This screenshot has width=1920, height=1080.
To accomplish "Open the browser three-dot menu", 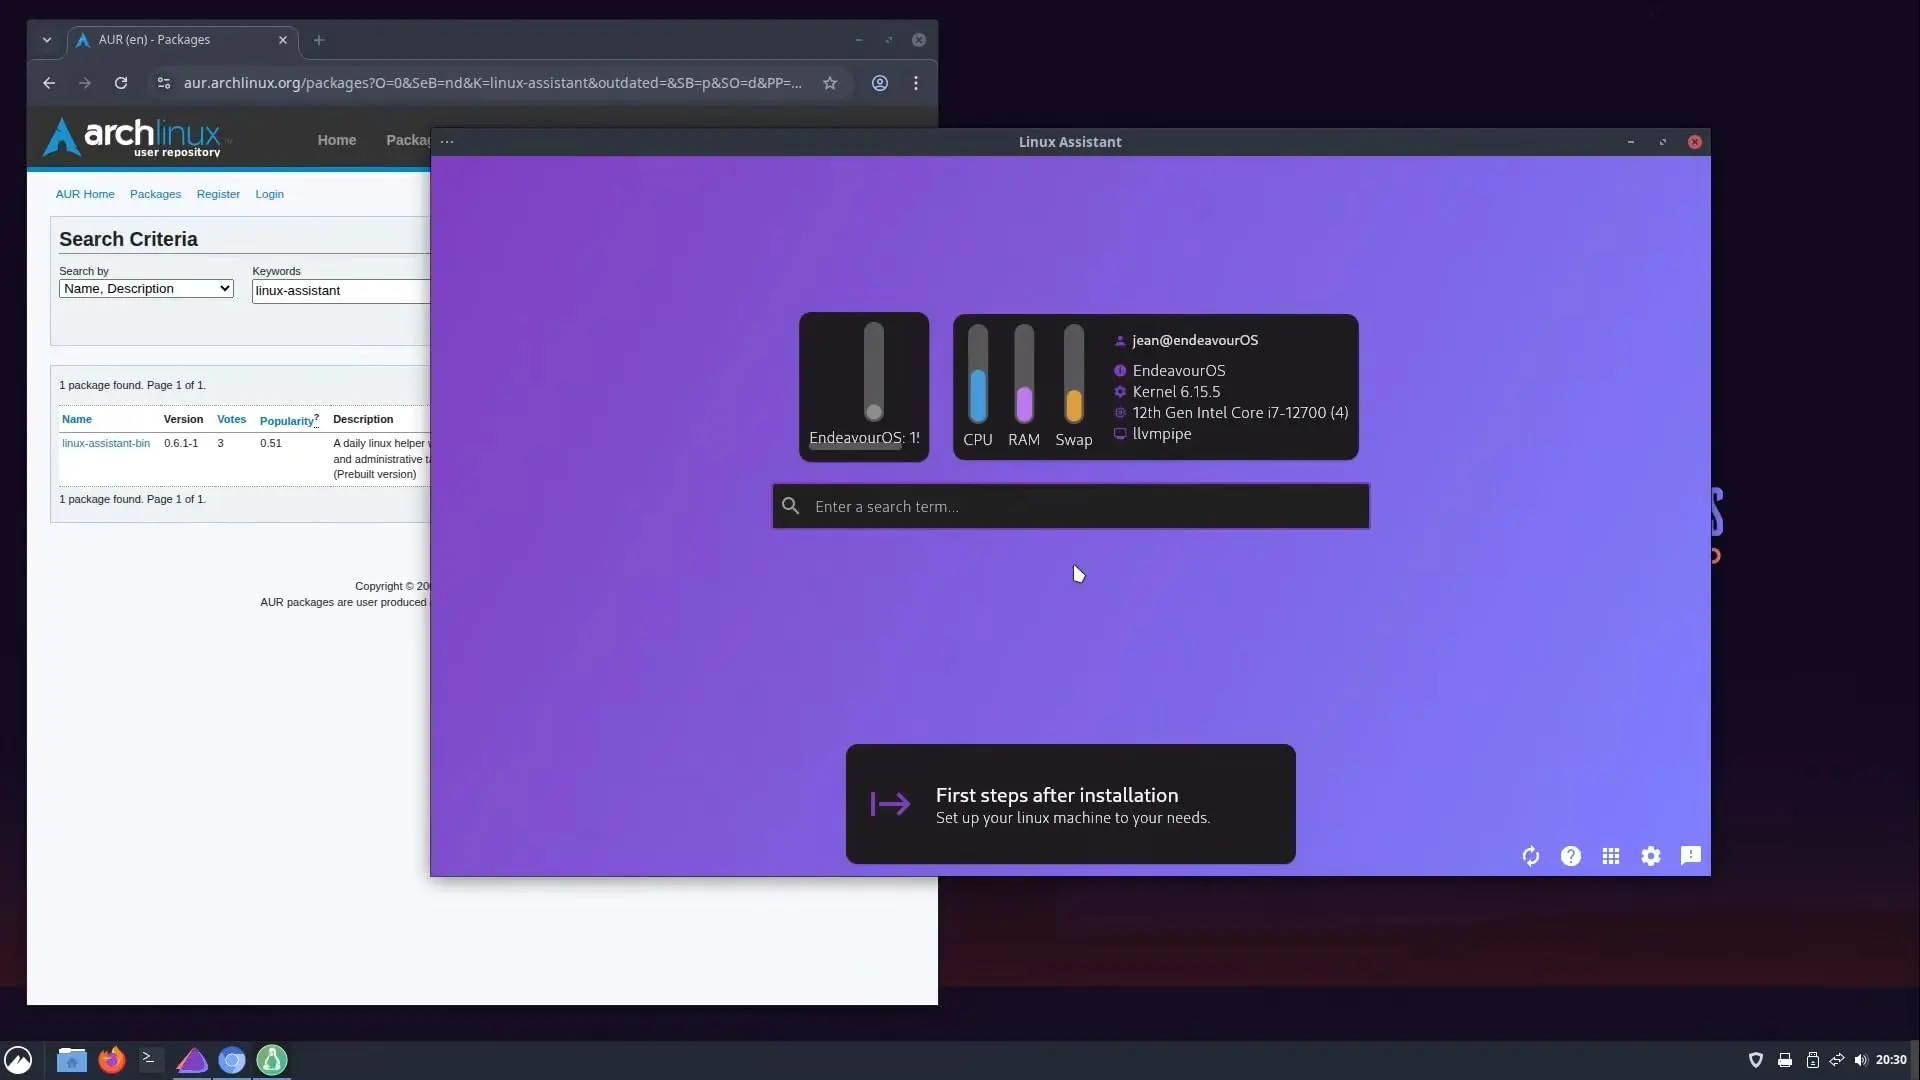I will tap(916, 83).
